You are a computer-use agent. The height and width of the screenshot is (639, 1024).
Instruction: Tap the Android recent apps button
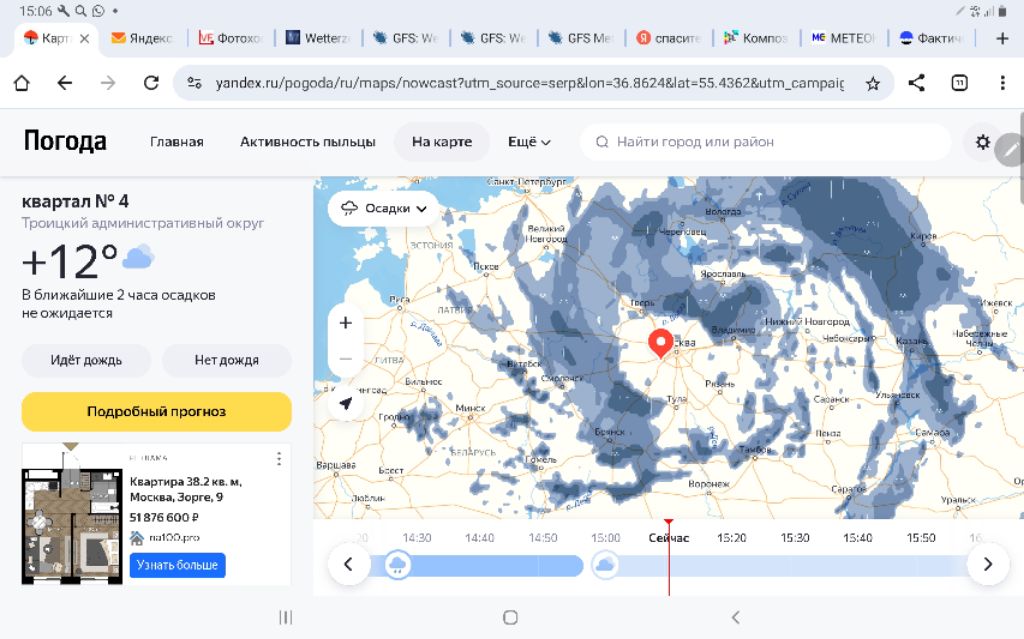285,617
